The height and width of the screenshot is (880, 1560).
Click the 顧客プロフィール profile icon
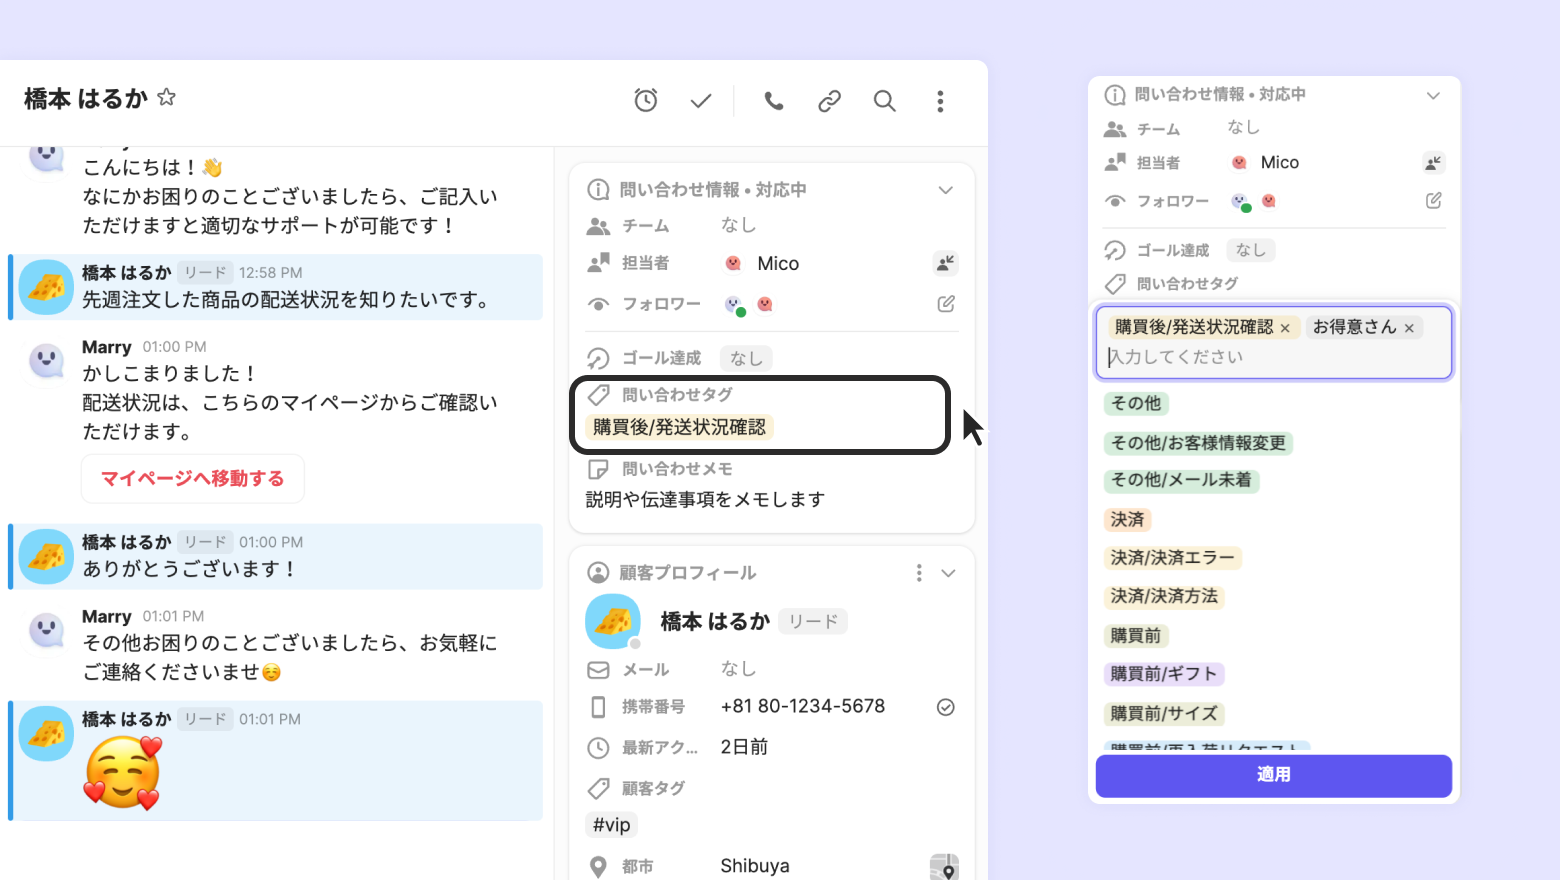(x=598, y=573)
